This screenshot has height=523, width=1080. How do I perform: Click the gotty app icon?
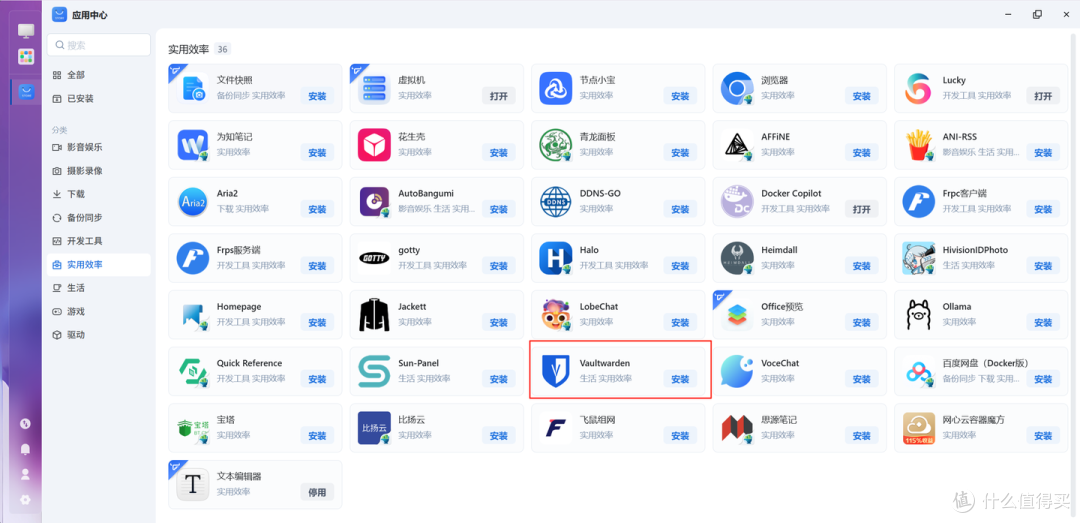pos(375,258)
